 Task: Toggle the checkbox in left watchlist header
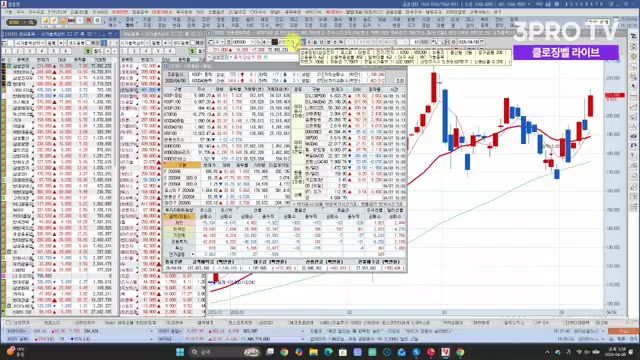click(x=88, y=43)
